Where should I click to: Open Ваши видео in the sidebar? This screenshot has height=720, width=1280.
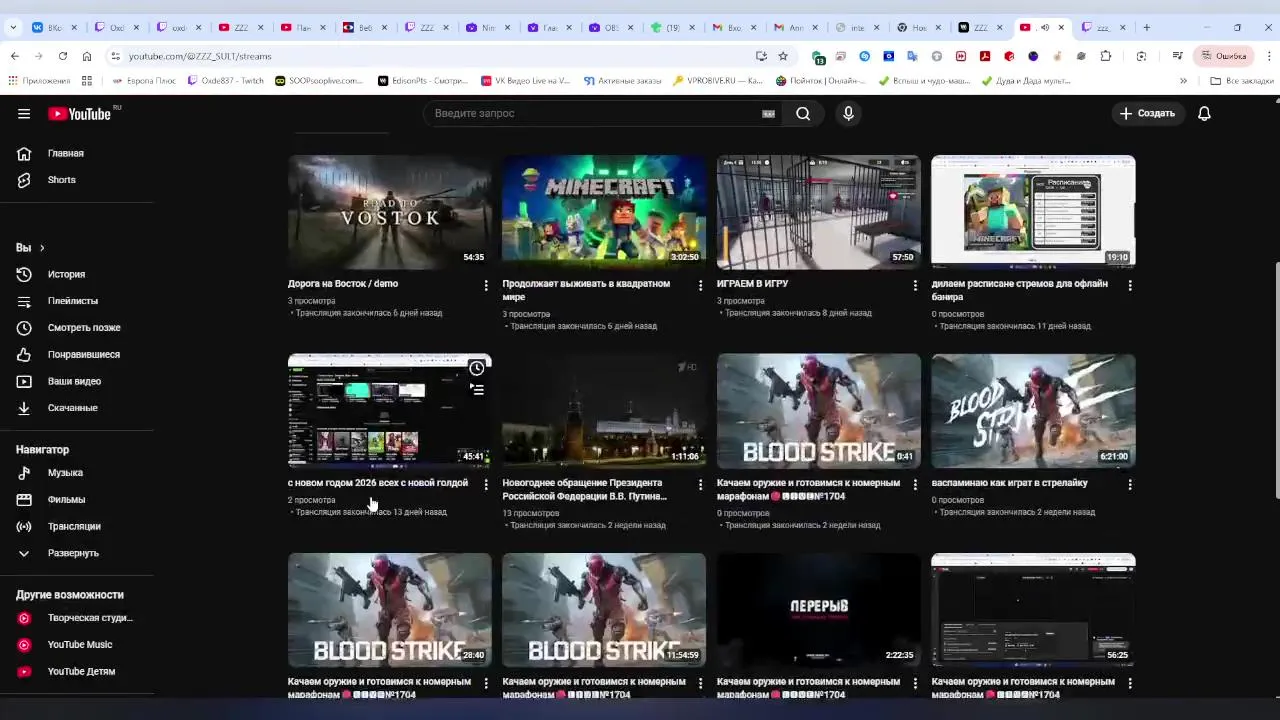[x=77, y=381]
